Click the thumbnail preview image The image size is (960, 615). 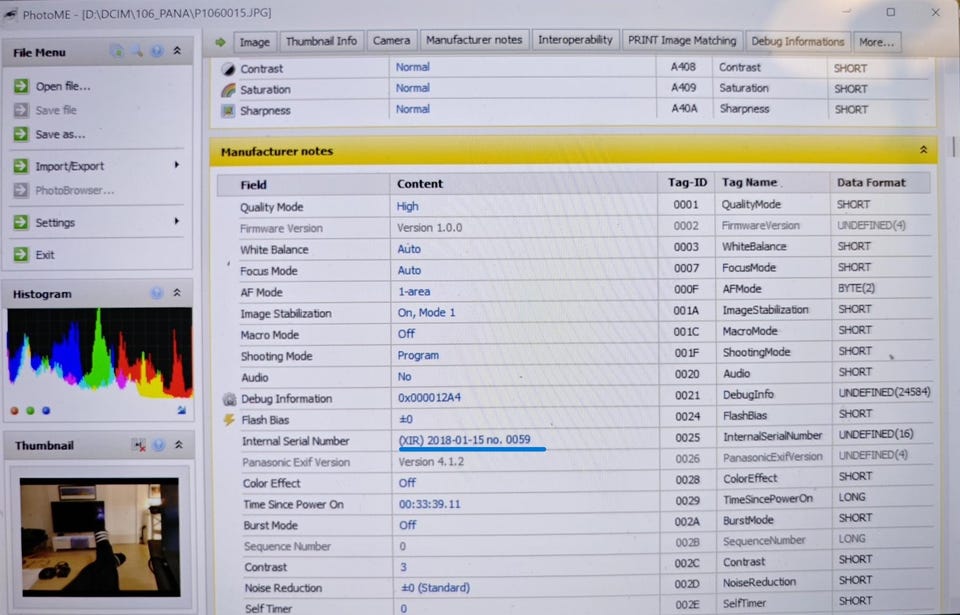tap(100, 538)
